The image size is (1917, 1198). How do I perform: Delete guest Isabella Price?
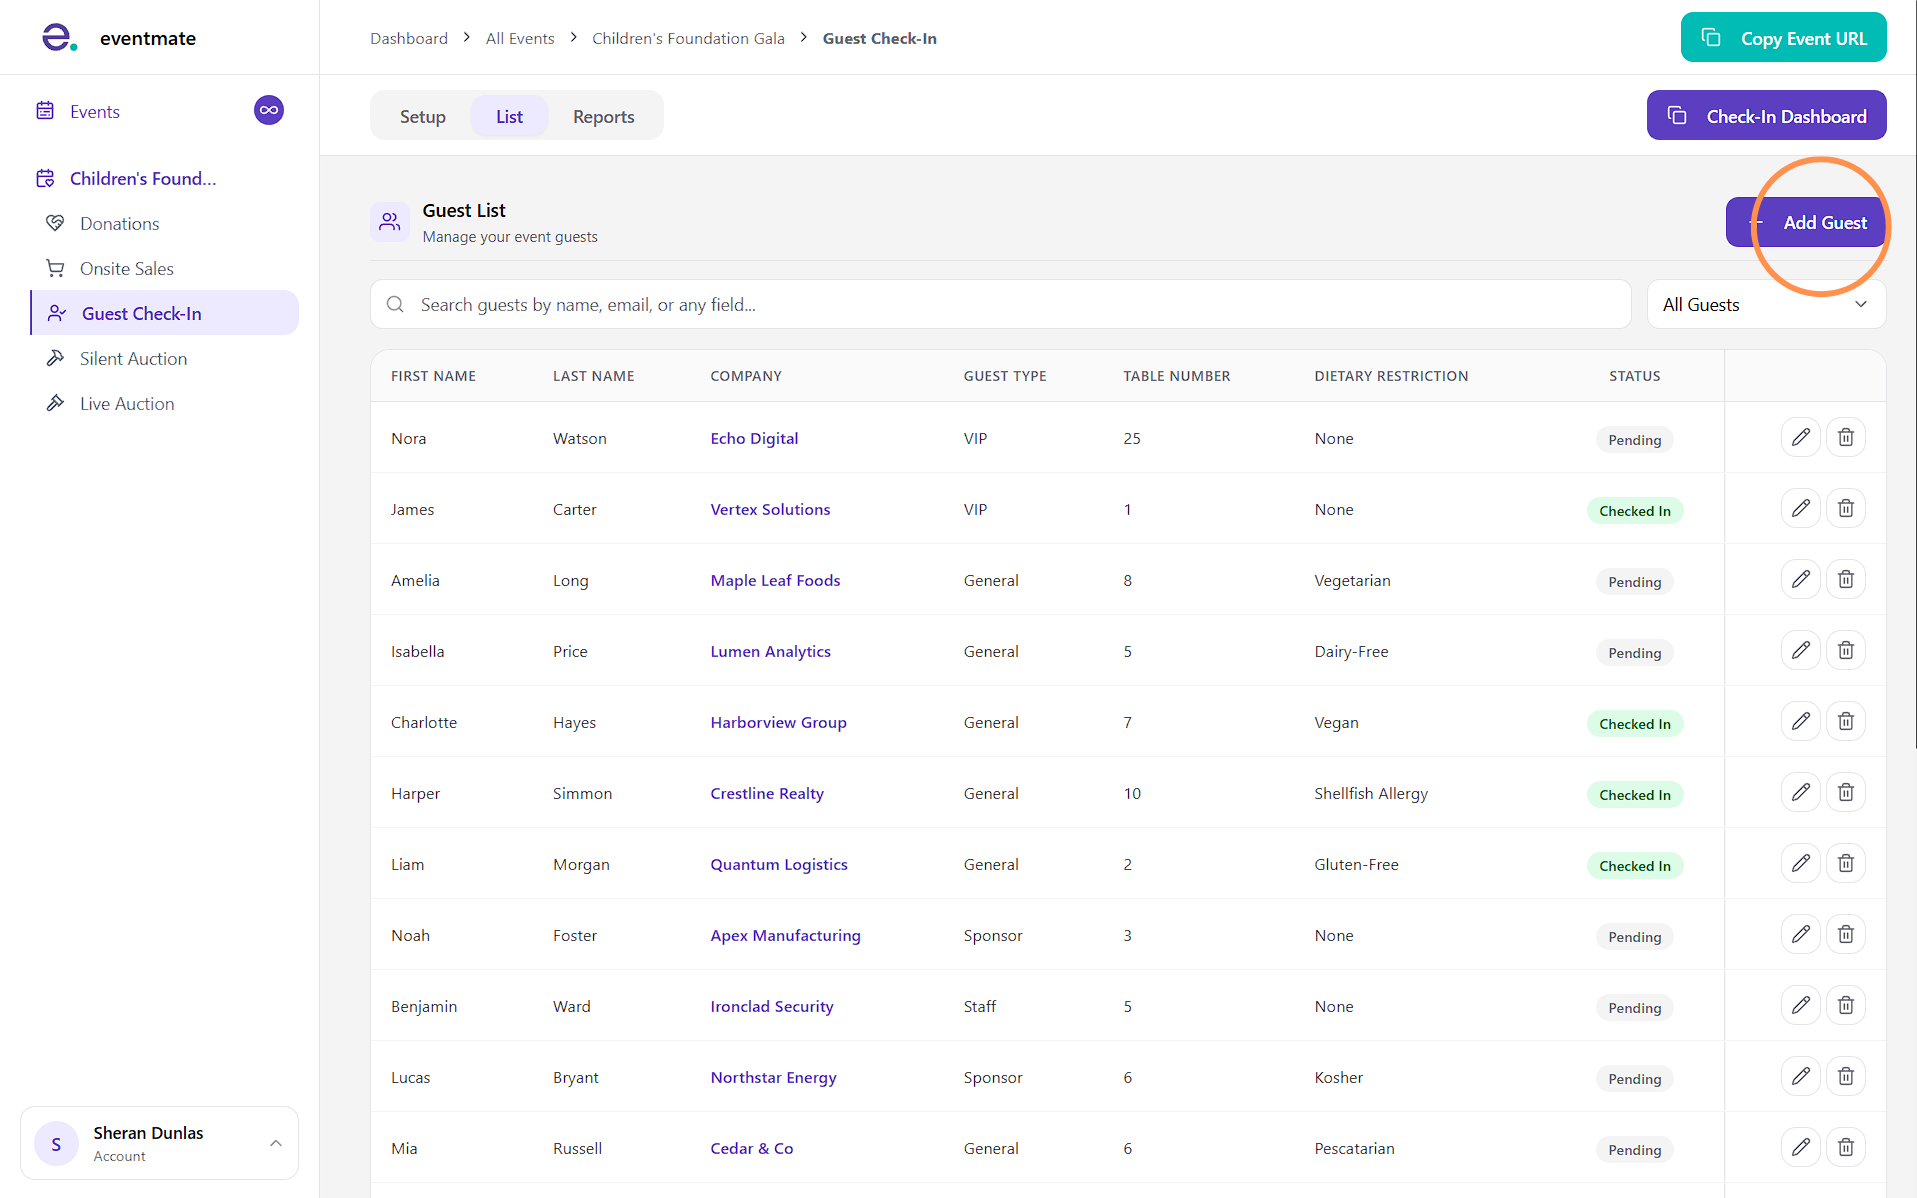(1845, 650)
